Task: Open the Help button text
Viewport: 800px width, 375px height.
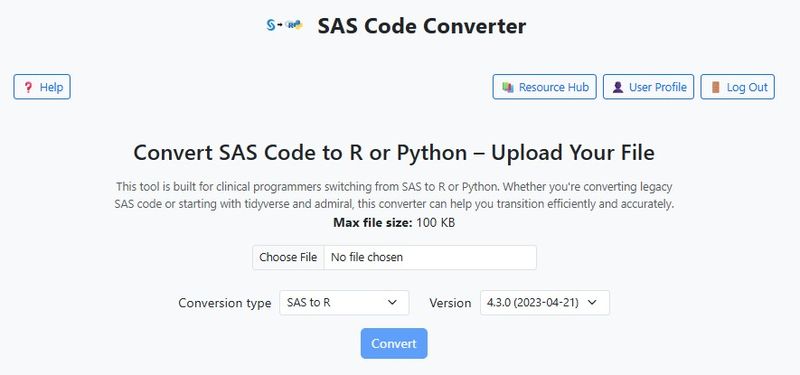Action: coord(51,87)
